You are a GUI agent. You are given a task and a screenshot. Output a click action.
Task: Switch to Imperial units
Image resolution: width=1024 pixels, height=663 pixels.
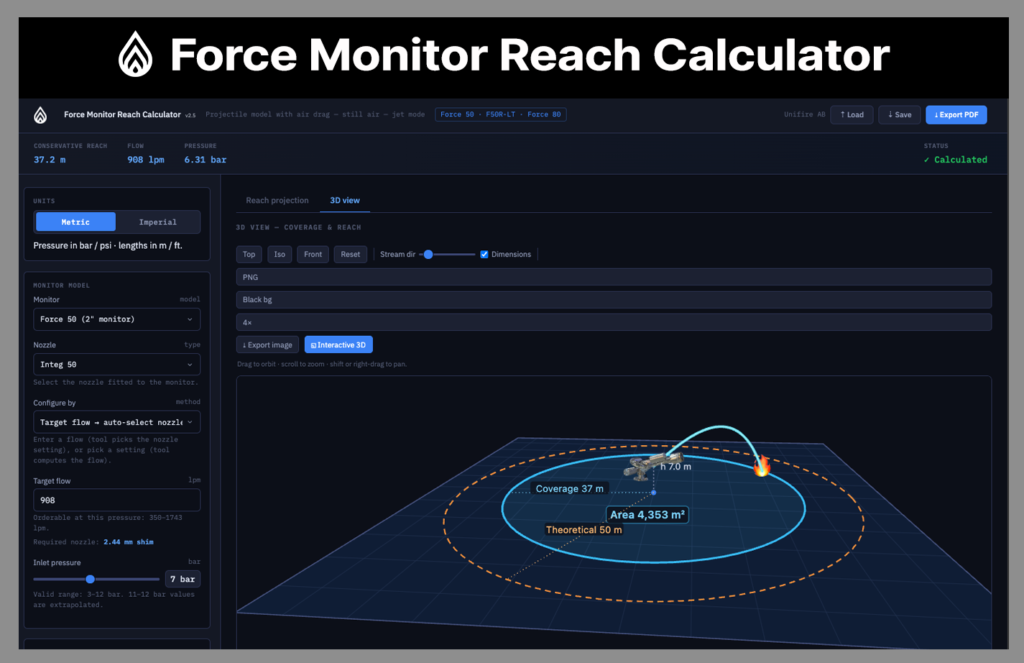(x=157, y=222)
